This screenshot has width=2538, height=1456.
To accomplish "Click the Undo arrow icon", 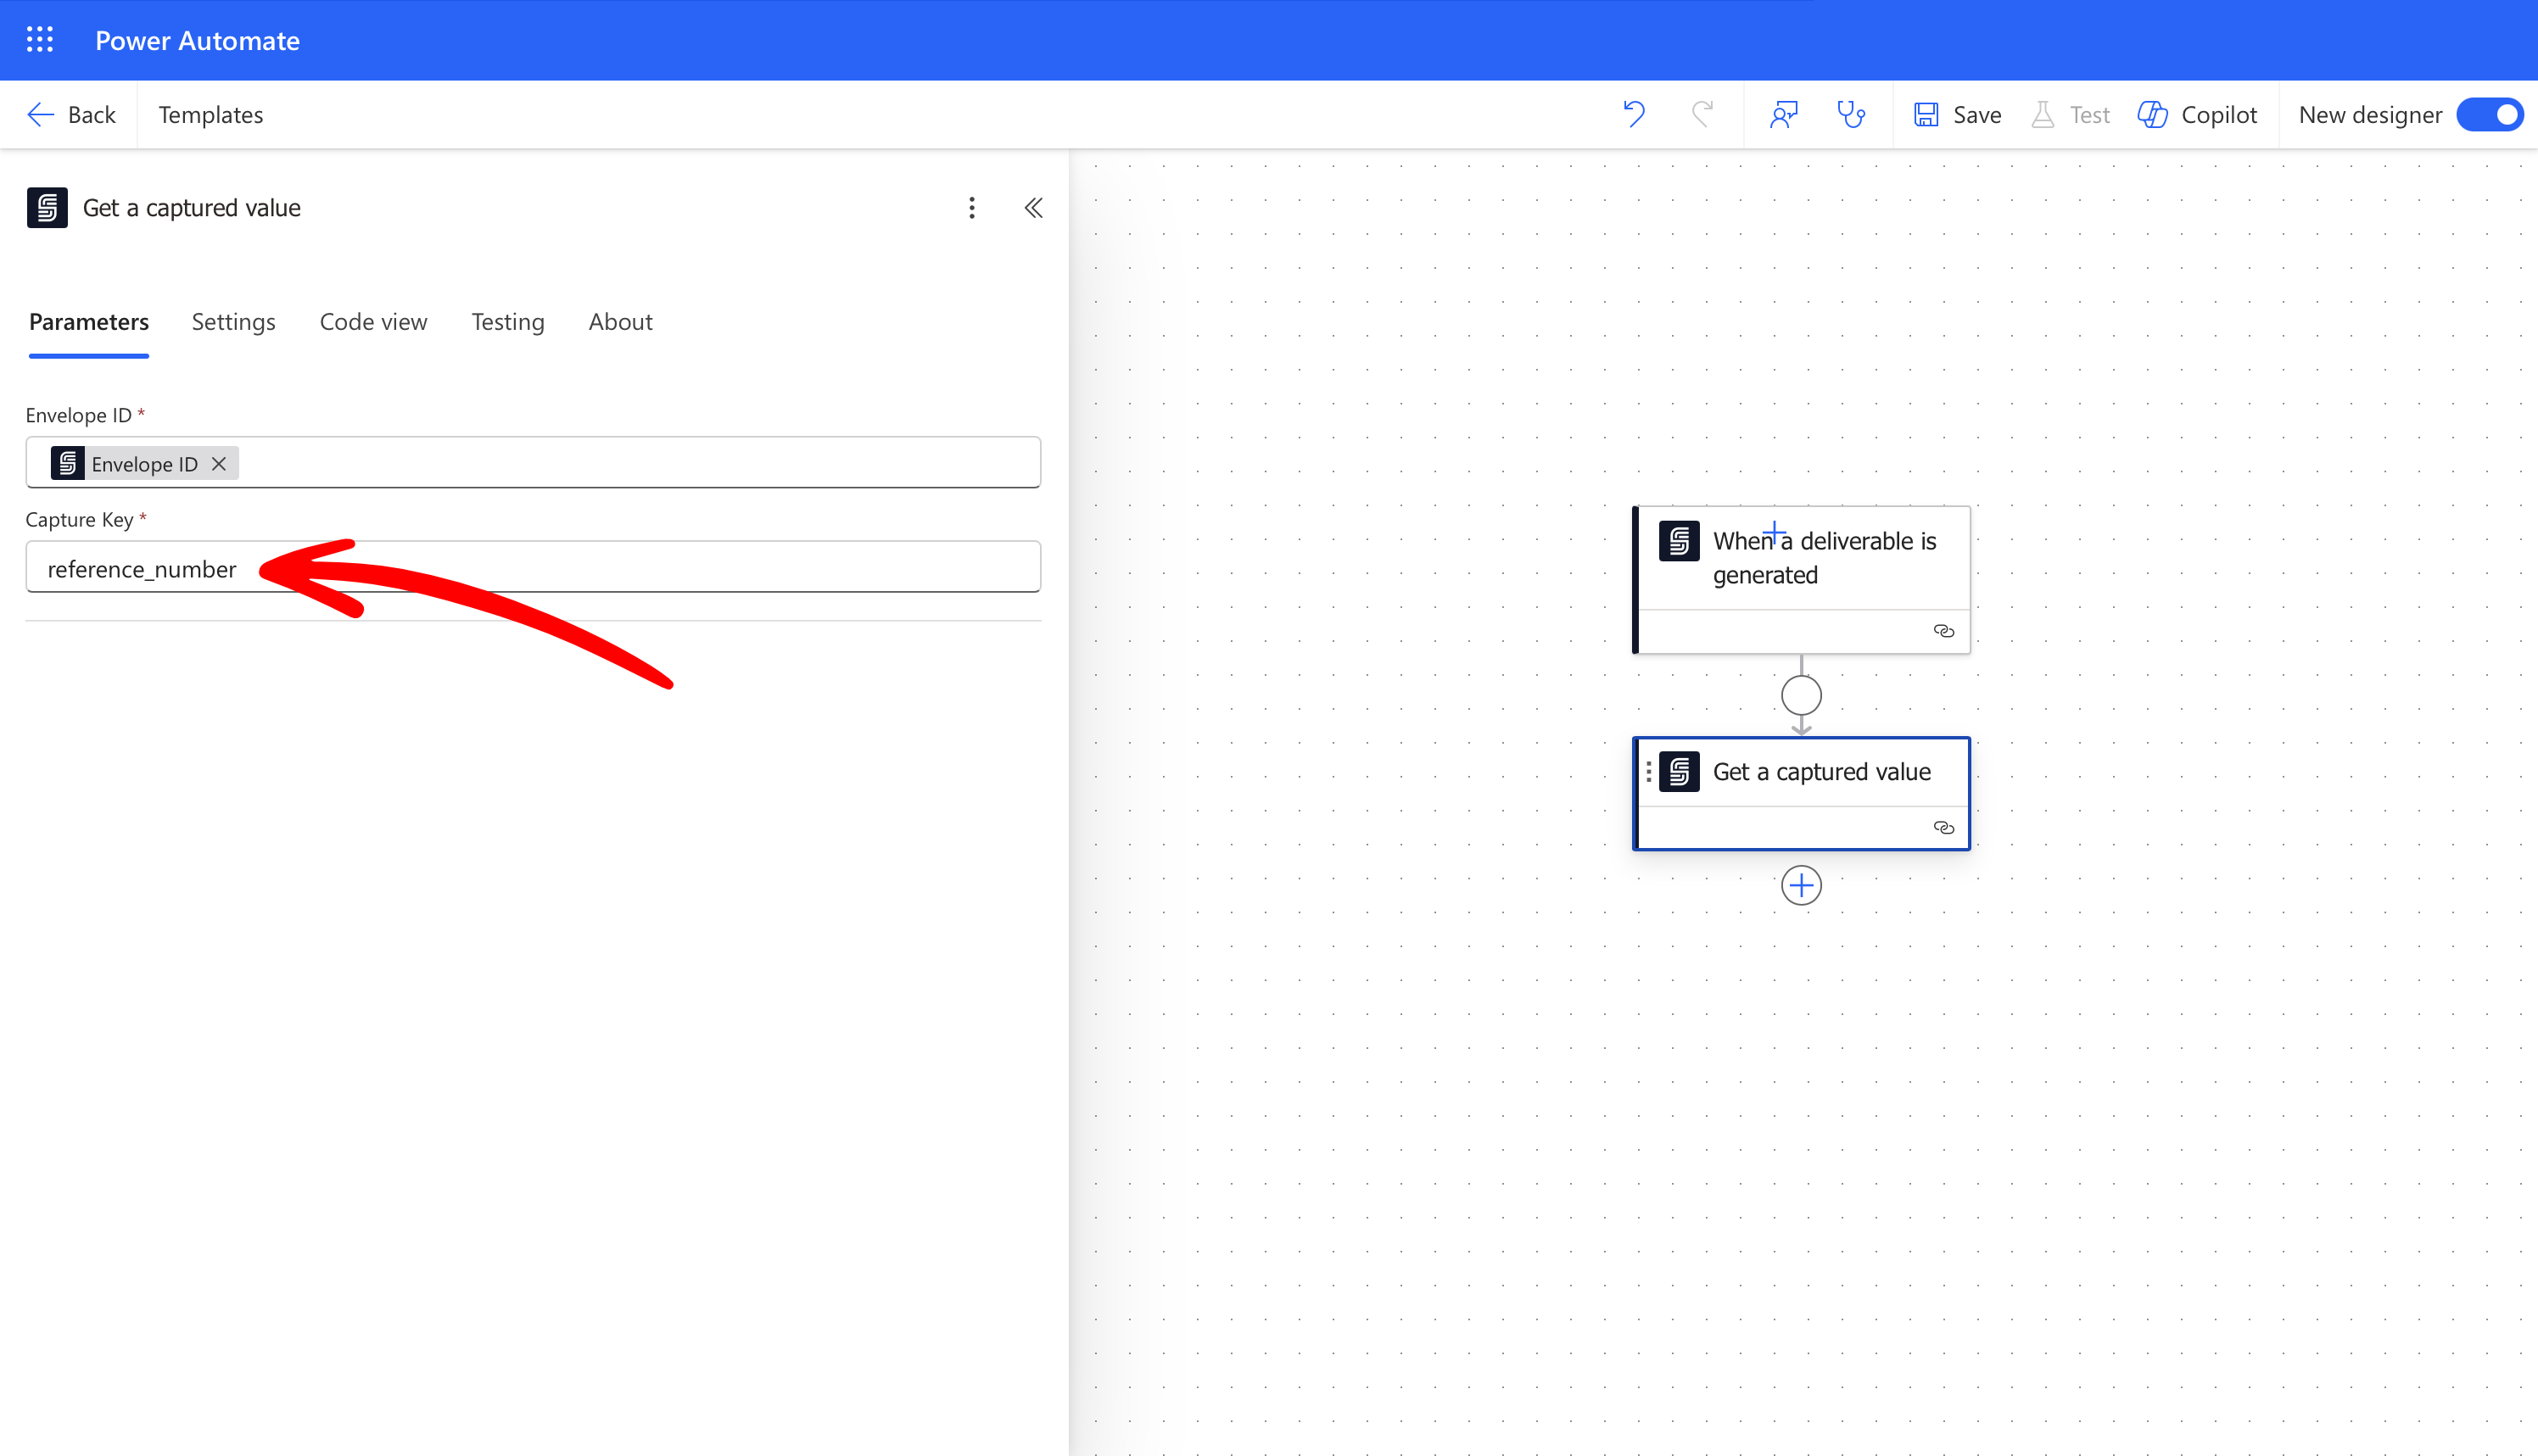I will pos(1634,114).
